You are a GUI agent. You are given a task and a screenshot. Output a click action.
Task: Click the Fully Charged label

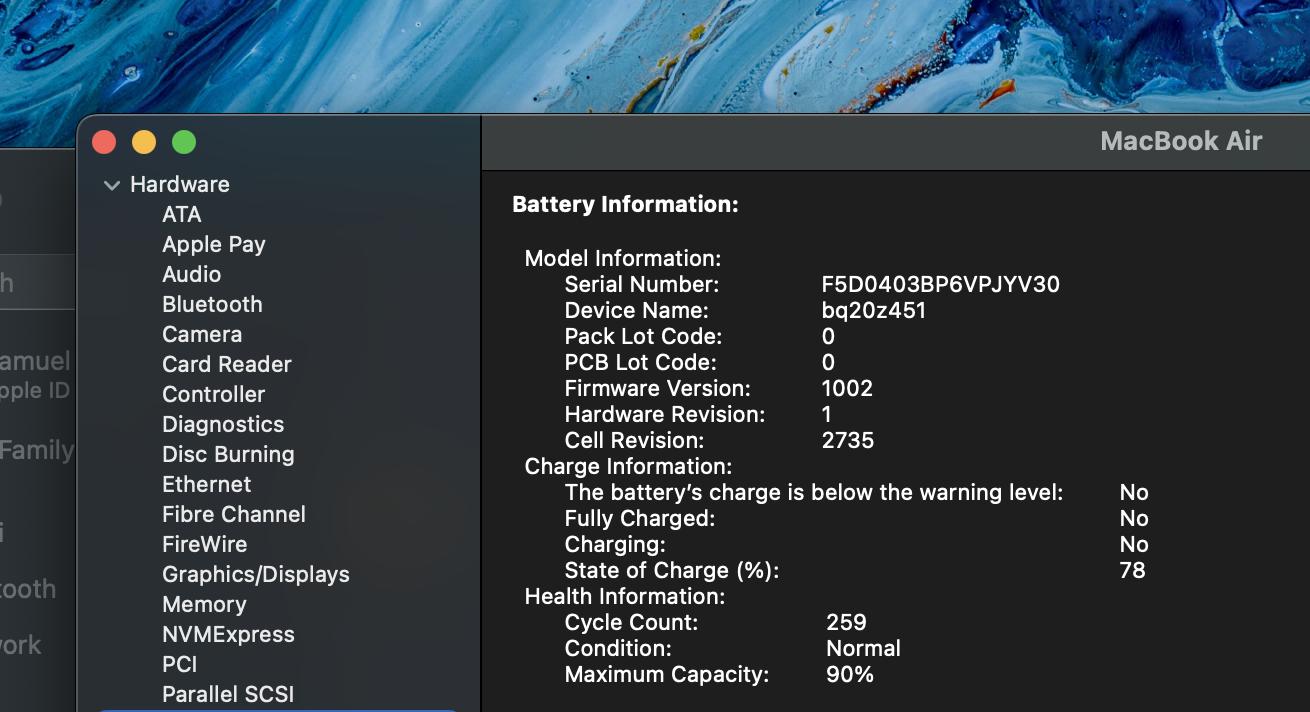[640, 518]
